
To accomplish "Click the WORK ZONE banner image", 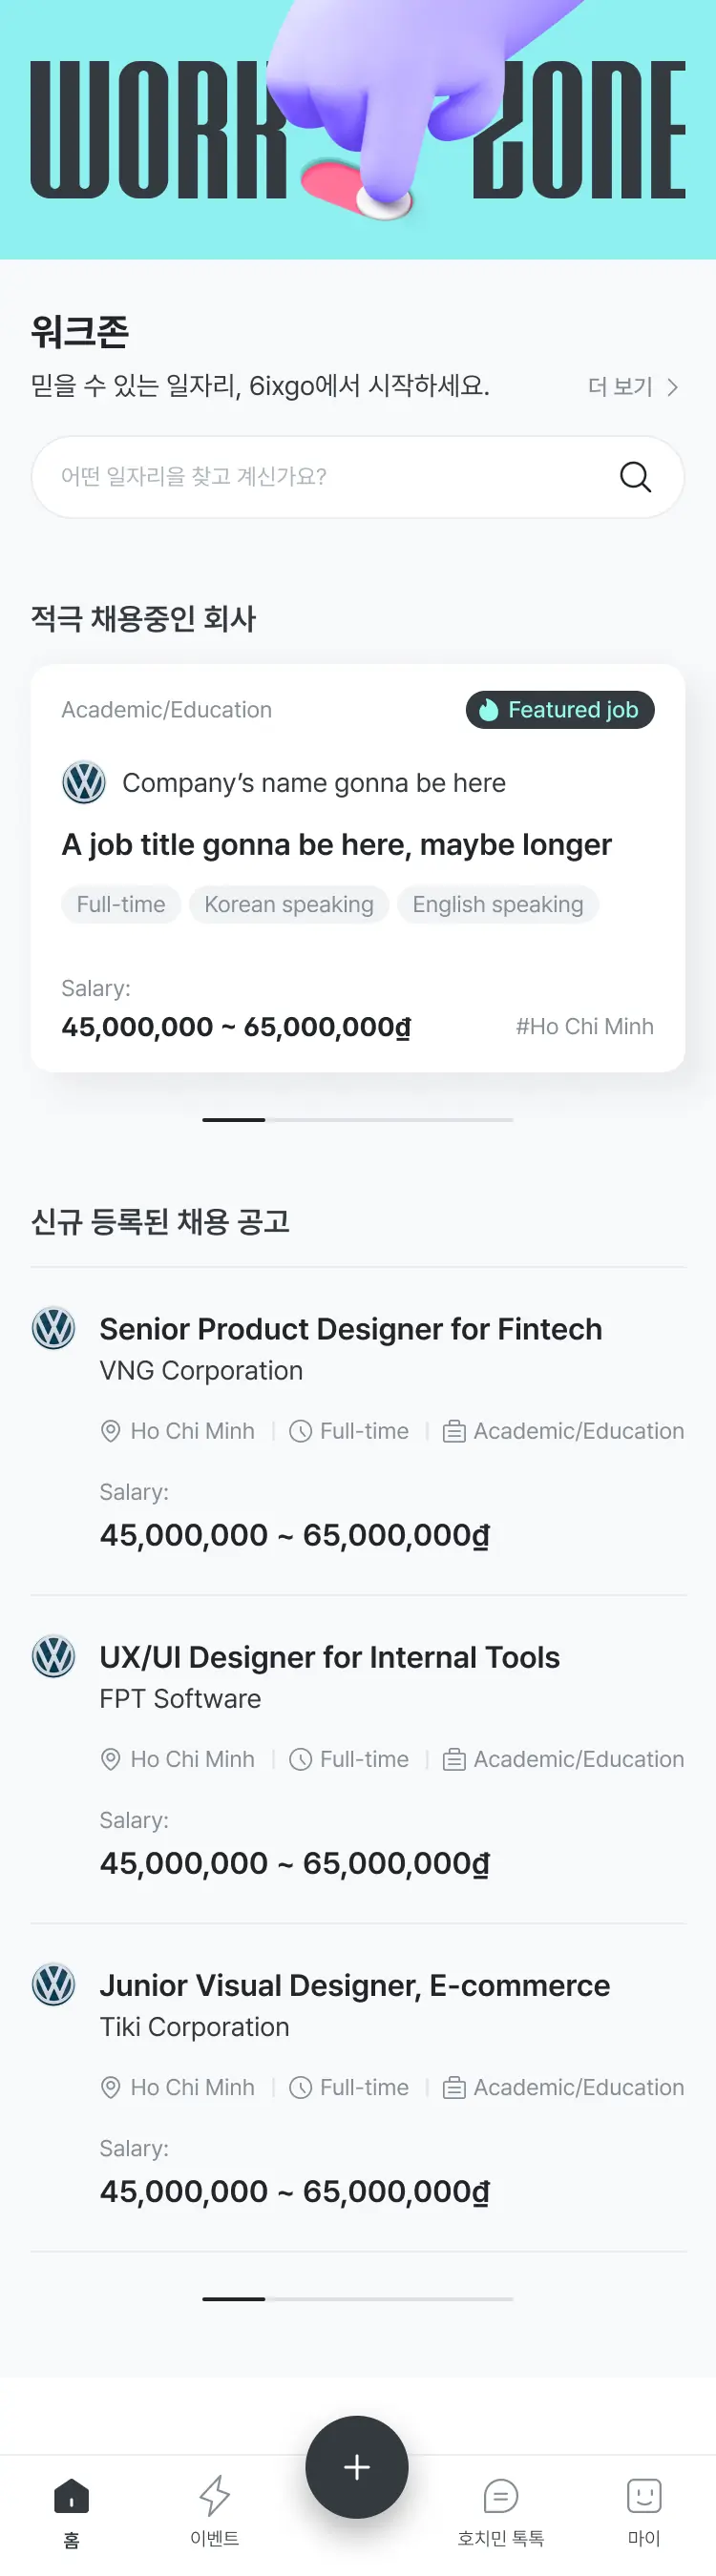I will coord(357,130).
